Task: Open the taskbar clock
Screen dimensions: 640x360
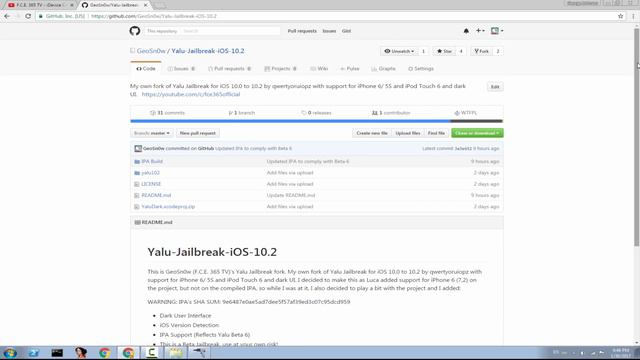Action: tap(621, 353)
